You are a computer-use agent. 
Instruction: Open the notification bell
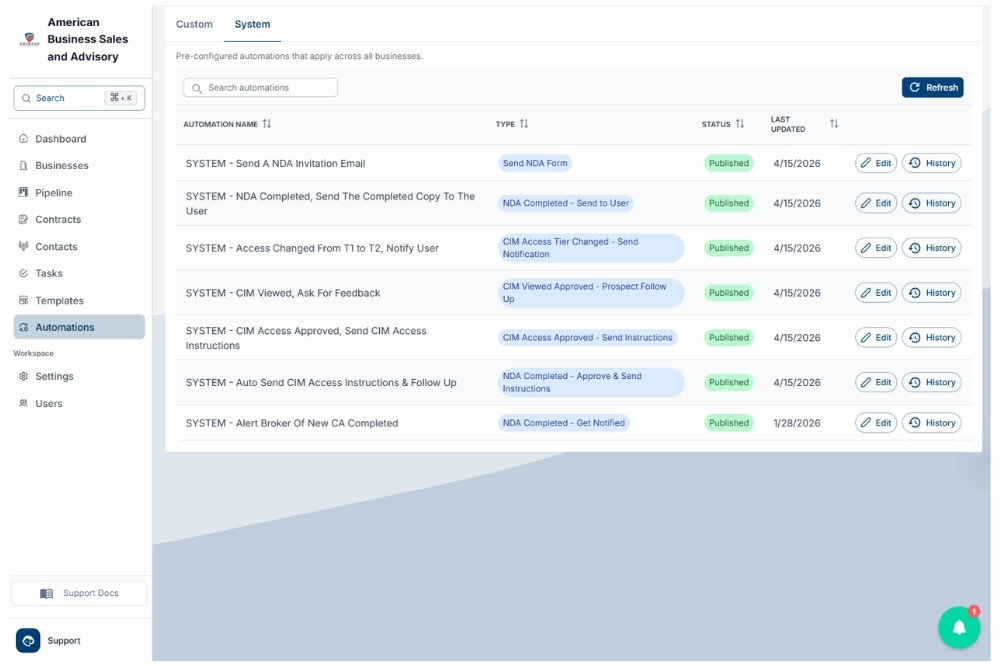(x=959, y=628)
